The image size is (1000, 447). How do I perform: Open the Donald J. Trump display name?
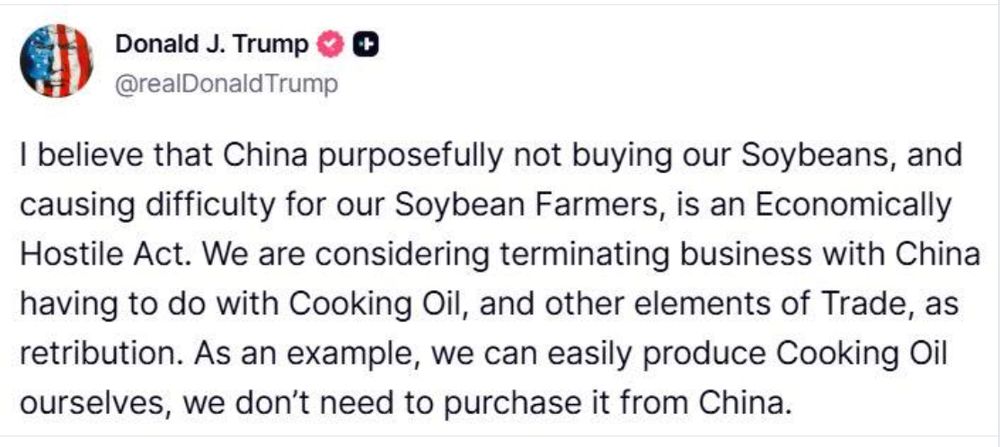[x=213, y=45]
